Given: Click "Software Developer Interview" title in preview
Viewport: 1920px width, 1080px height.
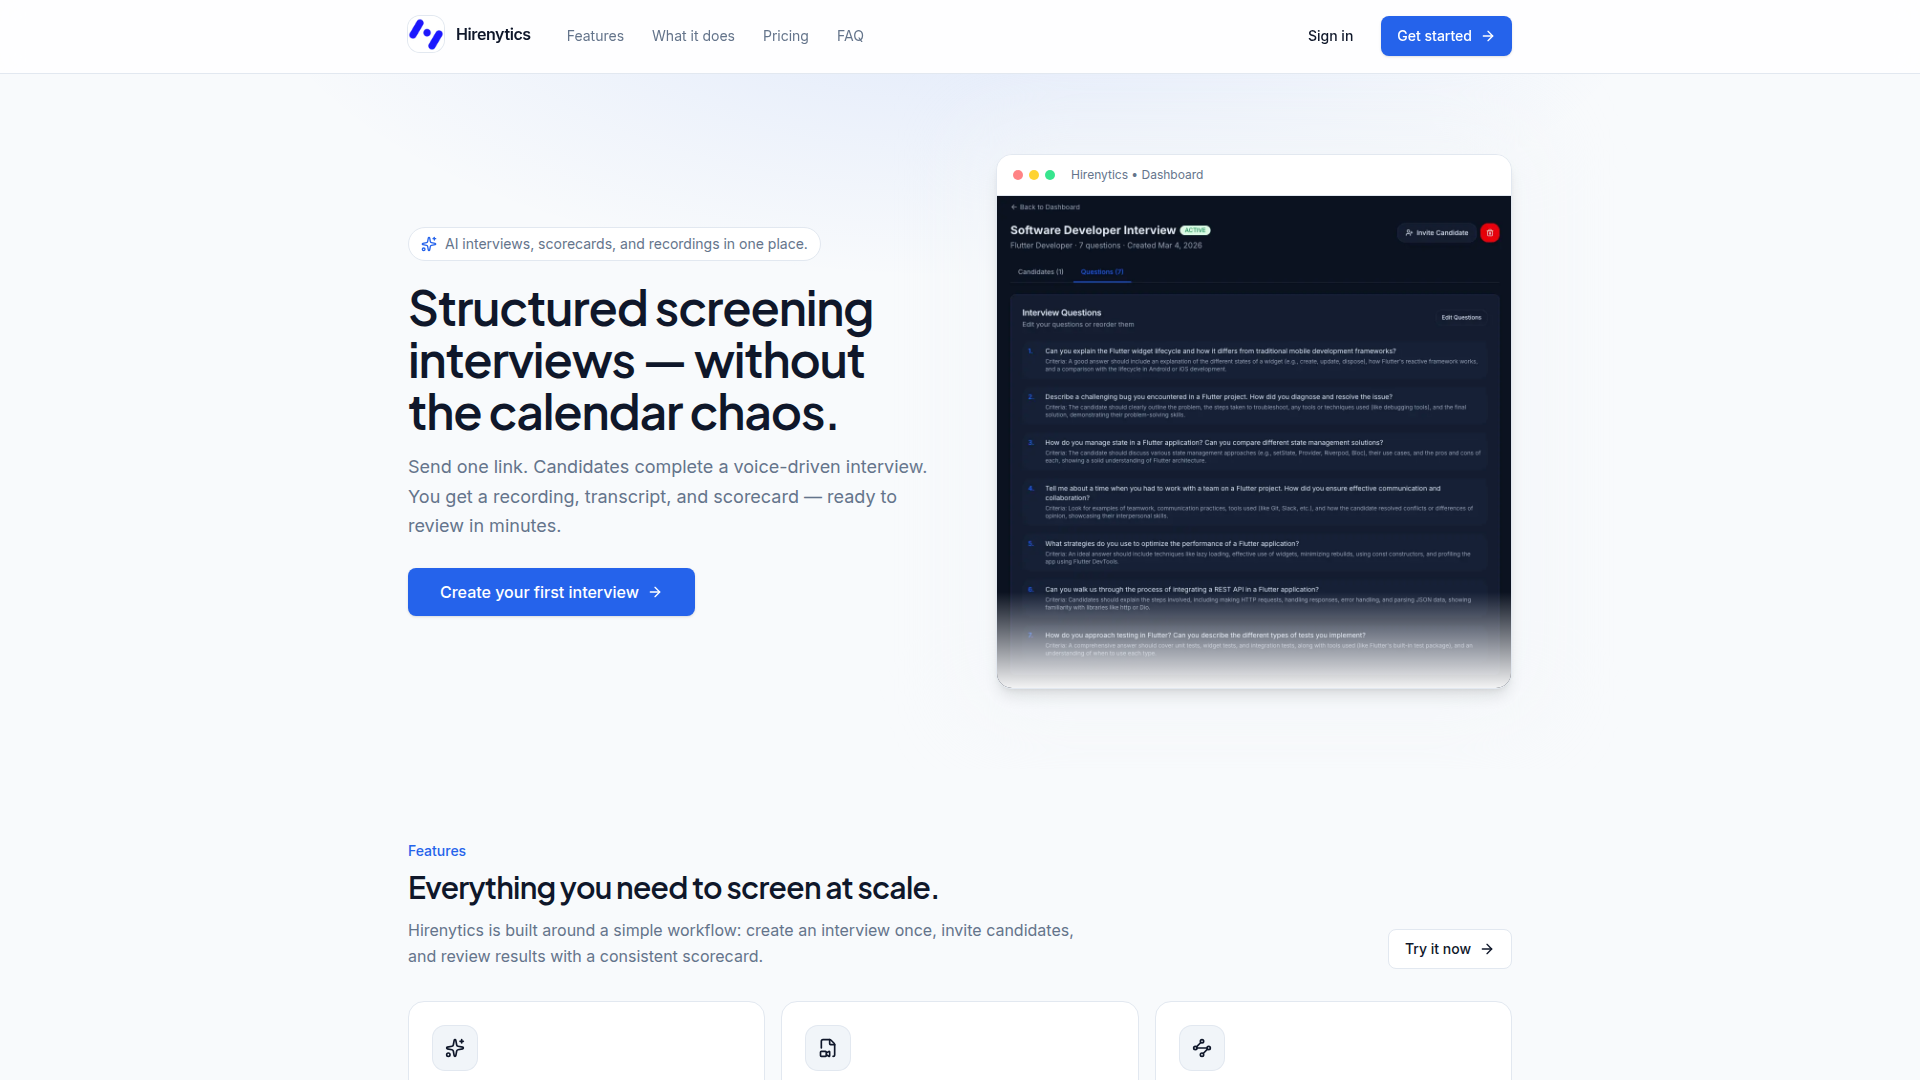Looking at the screenshot, I should click(1093, 230).
